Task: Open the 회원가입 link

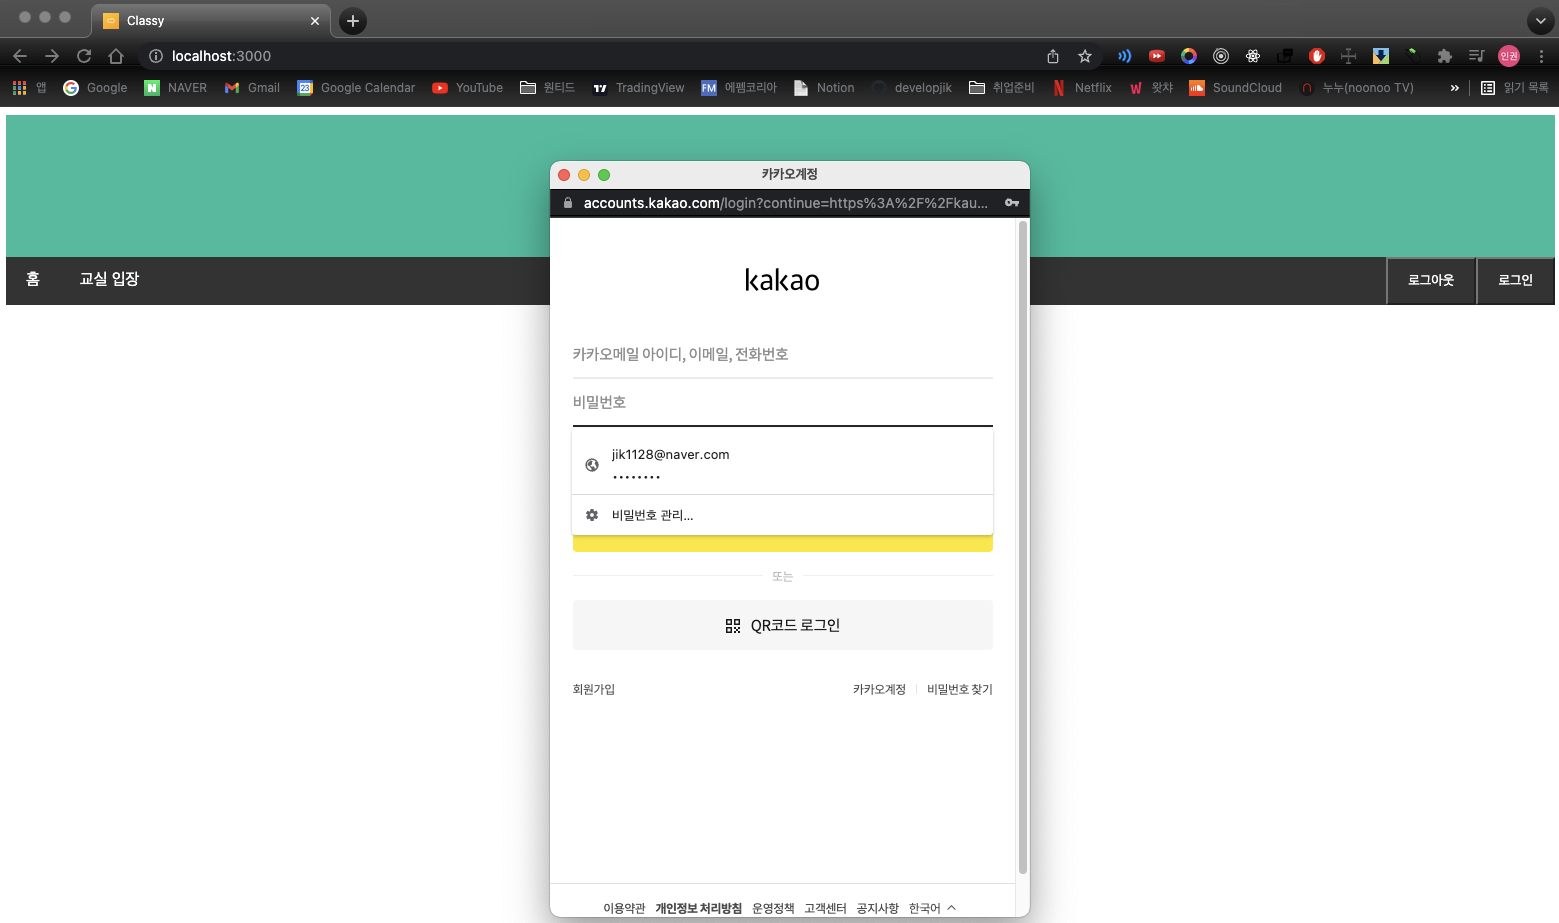Action: (x=594, y=689)
